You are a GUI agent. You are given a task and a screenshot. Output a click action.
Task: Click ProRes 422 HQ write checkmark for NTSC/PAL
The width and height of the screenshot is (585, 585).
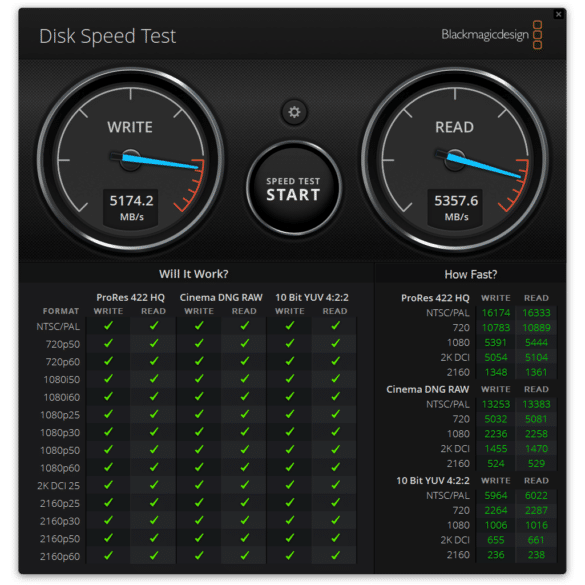[x=109, y=326]
